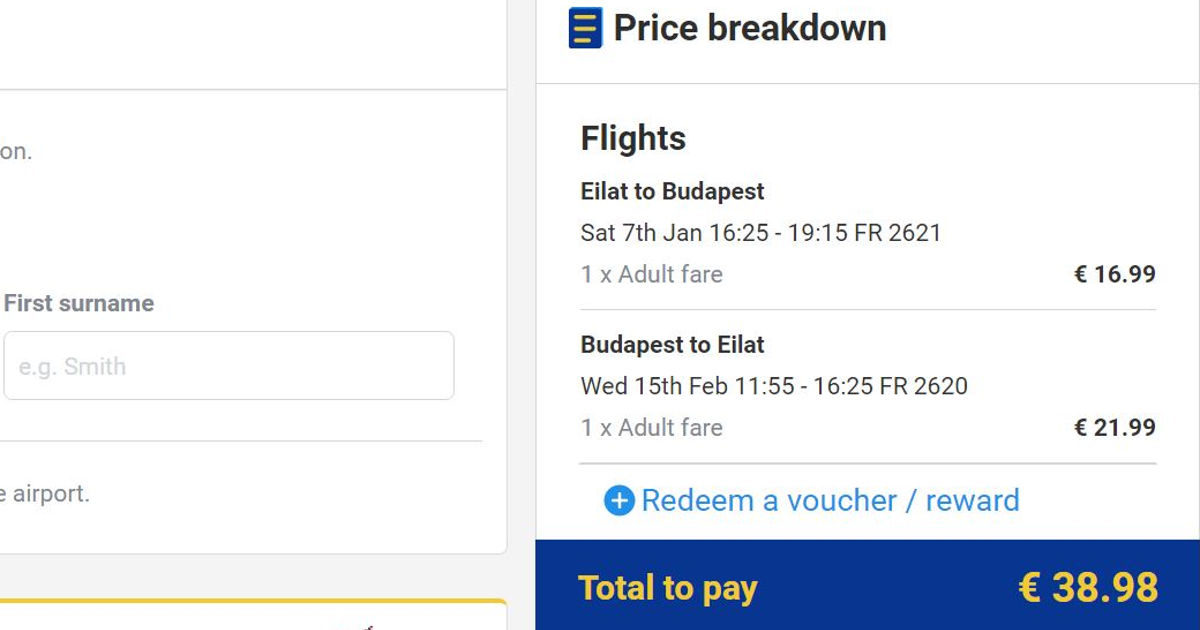The width and height of the screenshot is (1200, 630).
Task: Click the text ending in 'airport.'
Action: coord(45,494)
